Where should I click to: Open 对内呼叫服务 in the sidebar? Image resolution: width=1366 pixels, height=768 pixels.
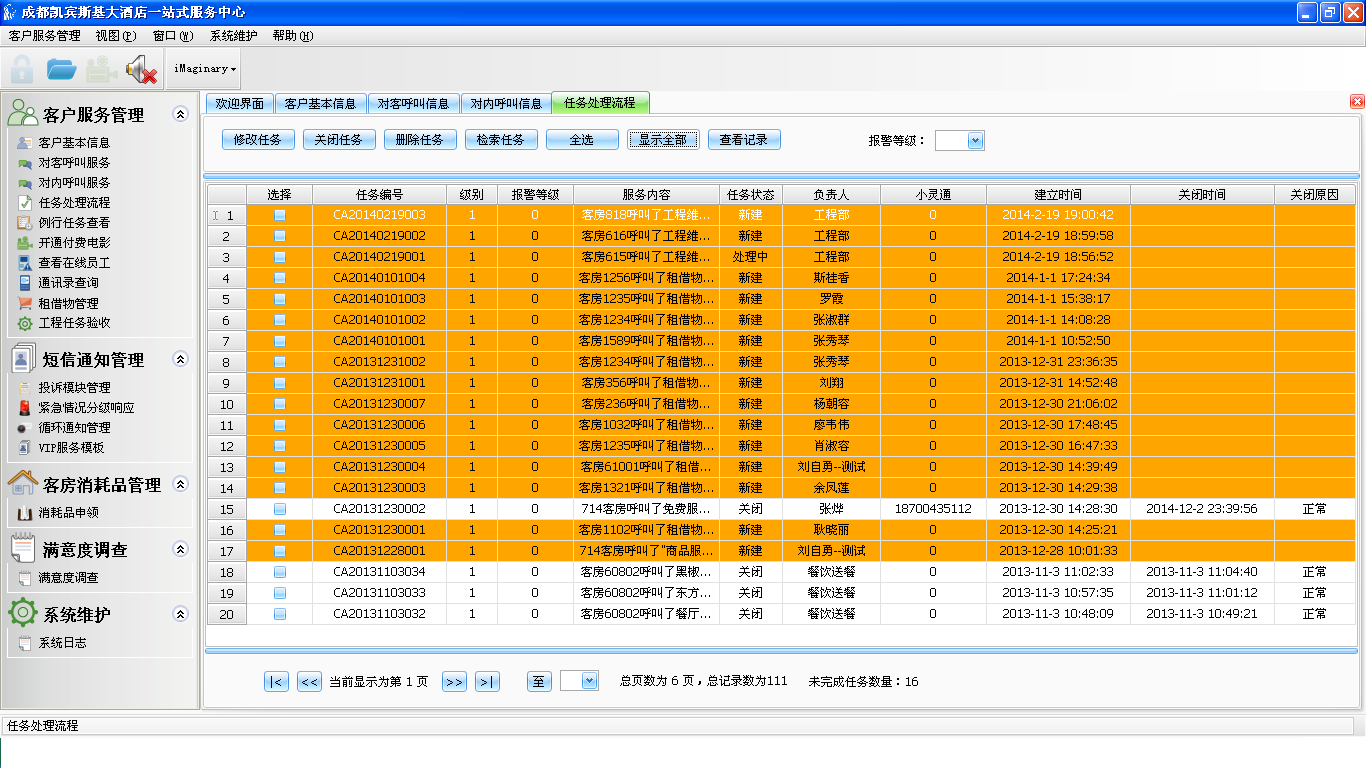tap(74, 183)
